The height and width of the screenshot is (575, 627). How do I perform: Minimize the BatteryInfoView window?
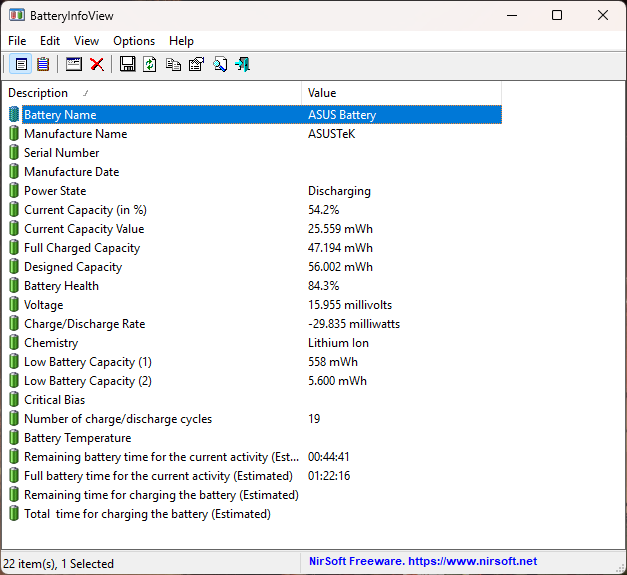(x=512, y=15)
